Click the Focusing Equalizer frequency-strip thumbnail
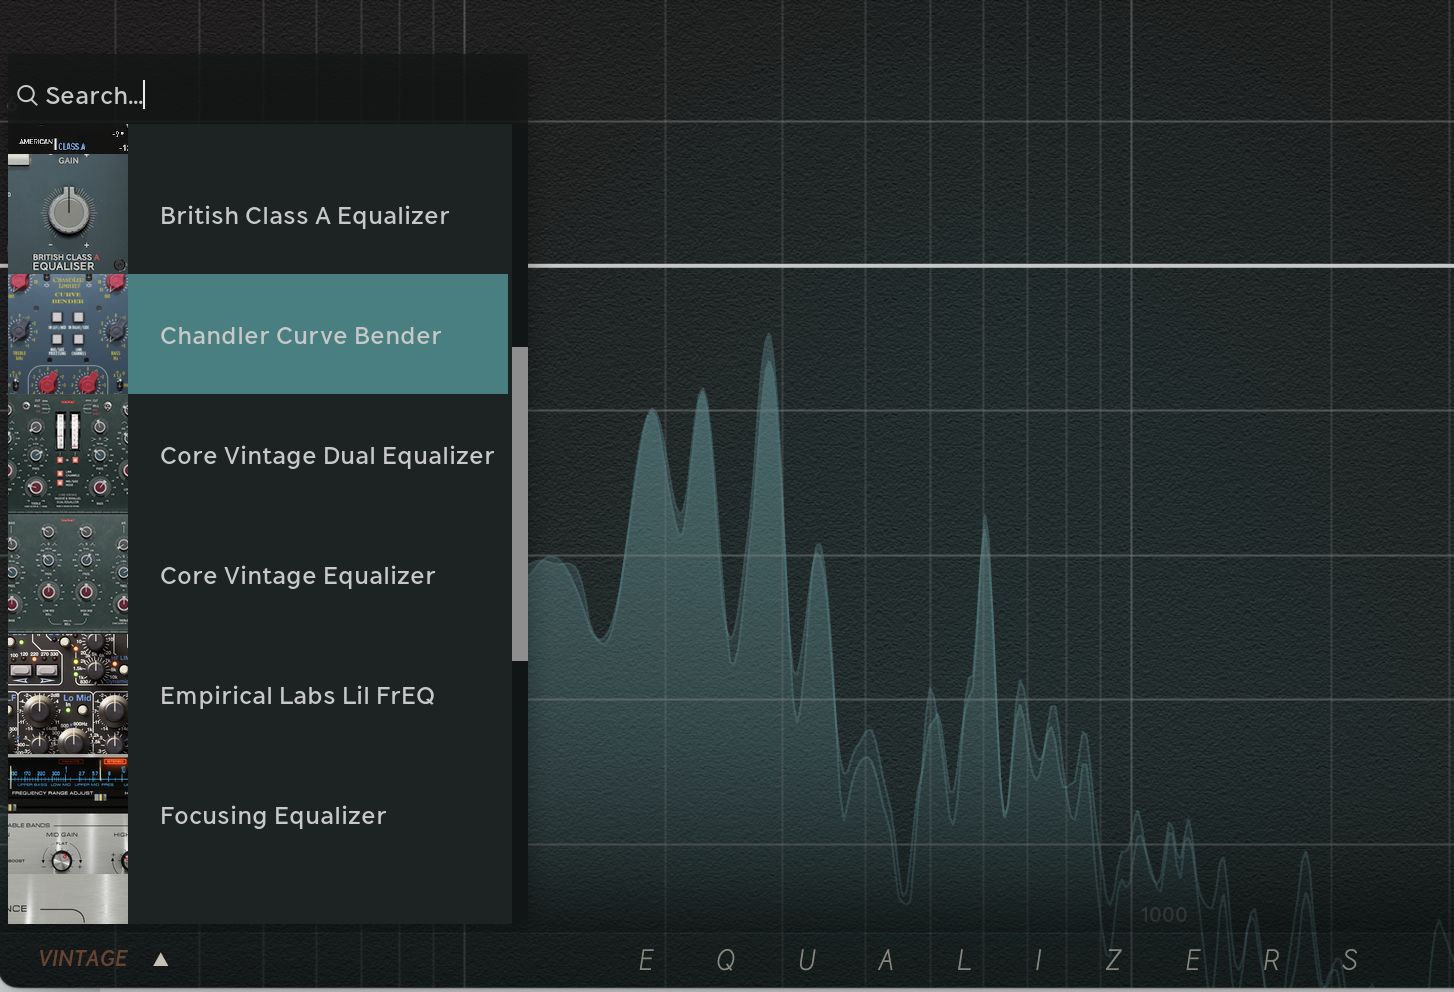1454x992 pixels. click(67, 785)
